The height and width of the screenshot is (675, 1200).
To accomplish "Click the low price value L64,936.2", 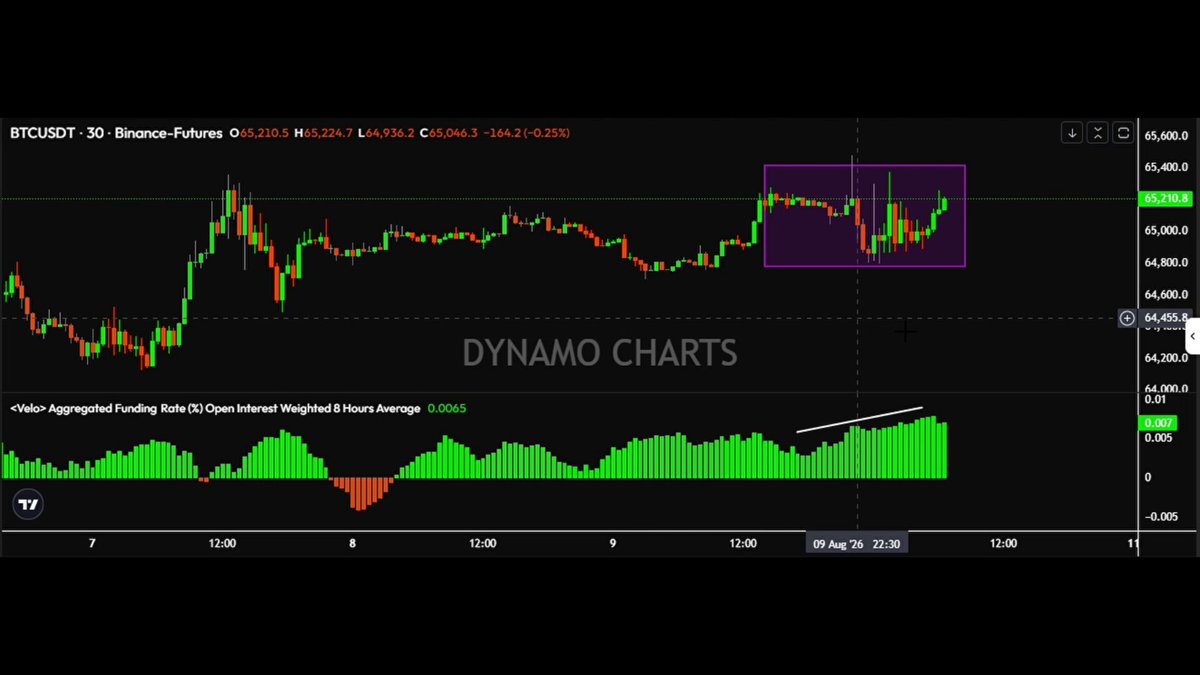I will [386, 133].
